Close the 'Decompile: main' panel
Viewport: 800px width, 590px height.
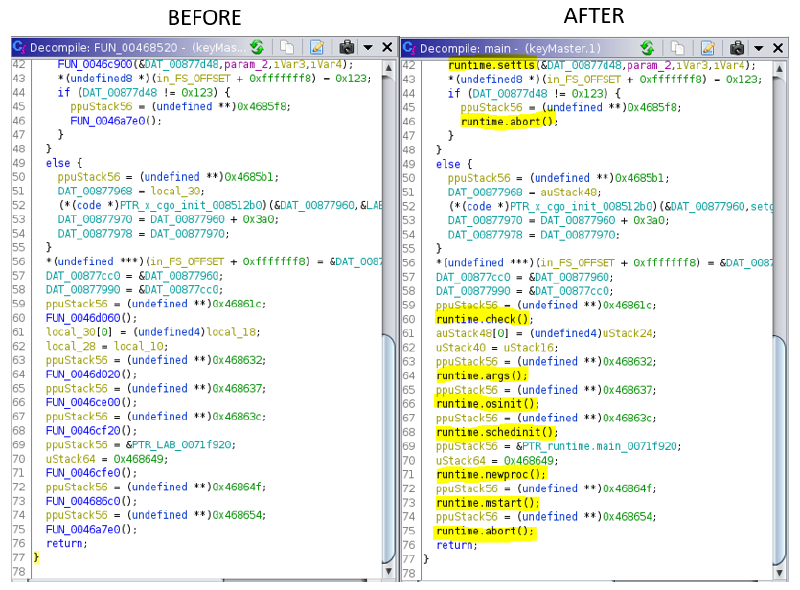779,47
